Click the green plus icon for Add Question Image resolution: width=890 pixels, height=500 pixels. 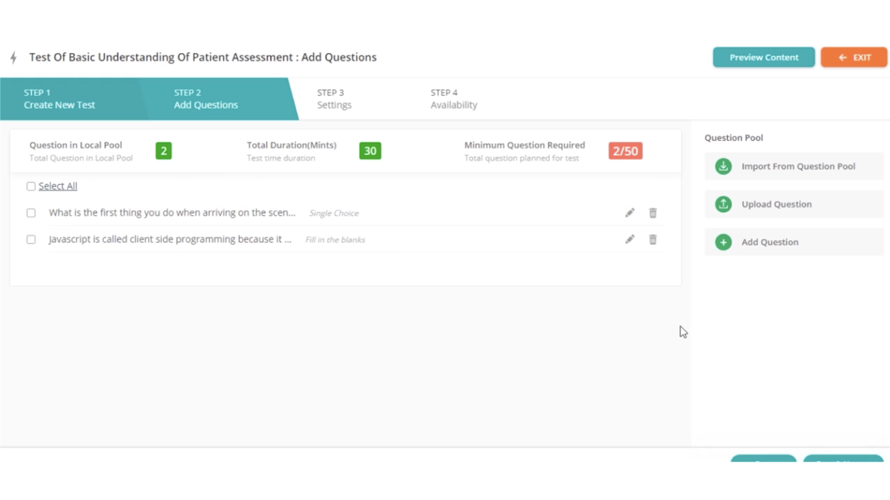pos(723,242)
